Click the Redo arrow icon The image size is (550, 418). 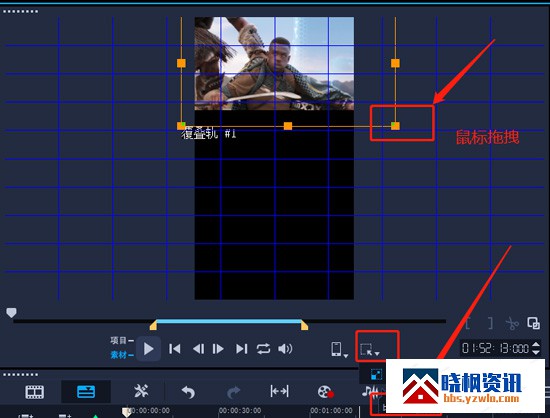(234, 392)
